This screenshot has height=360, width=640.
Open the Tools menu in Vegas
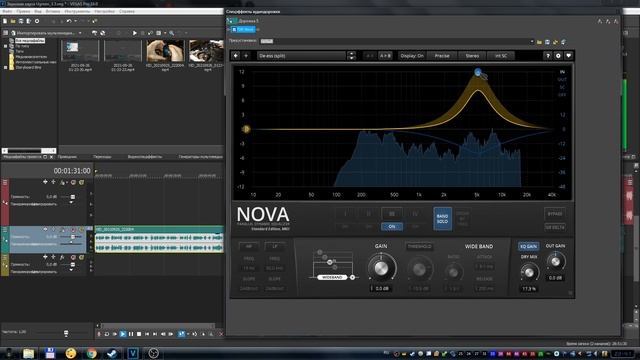click(77, 11)
